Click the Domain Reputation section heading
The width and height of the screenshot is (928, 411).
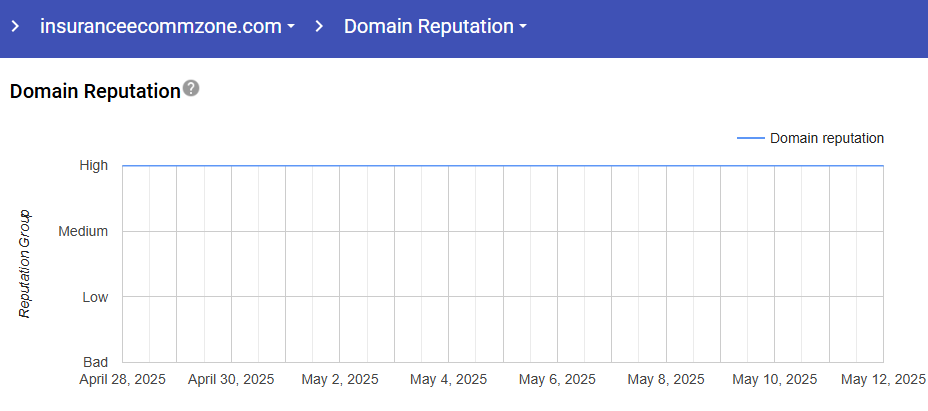(x=94, y=91)
